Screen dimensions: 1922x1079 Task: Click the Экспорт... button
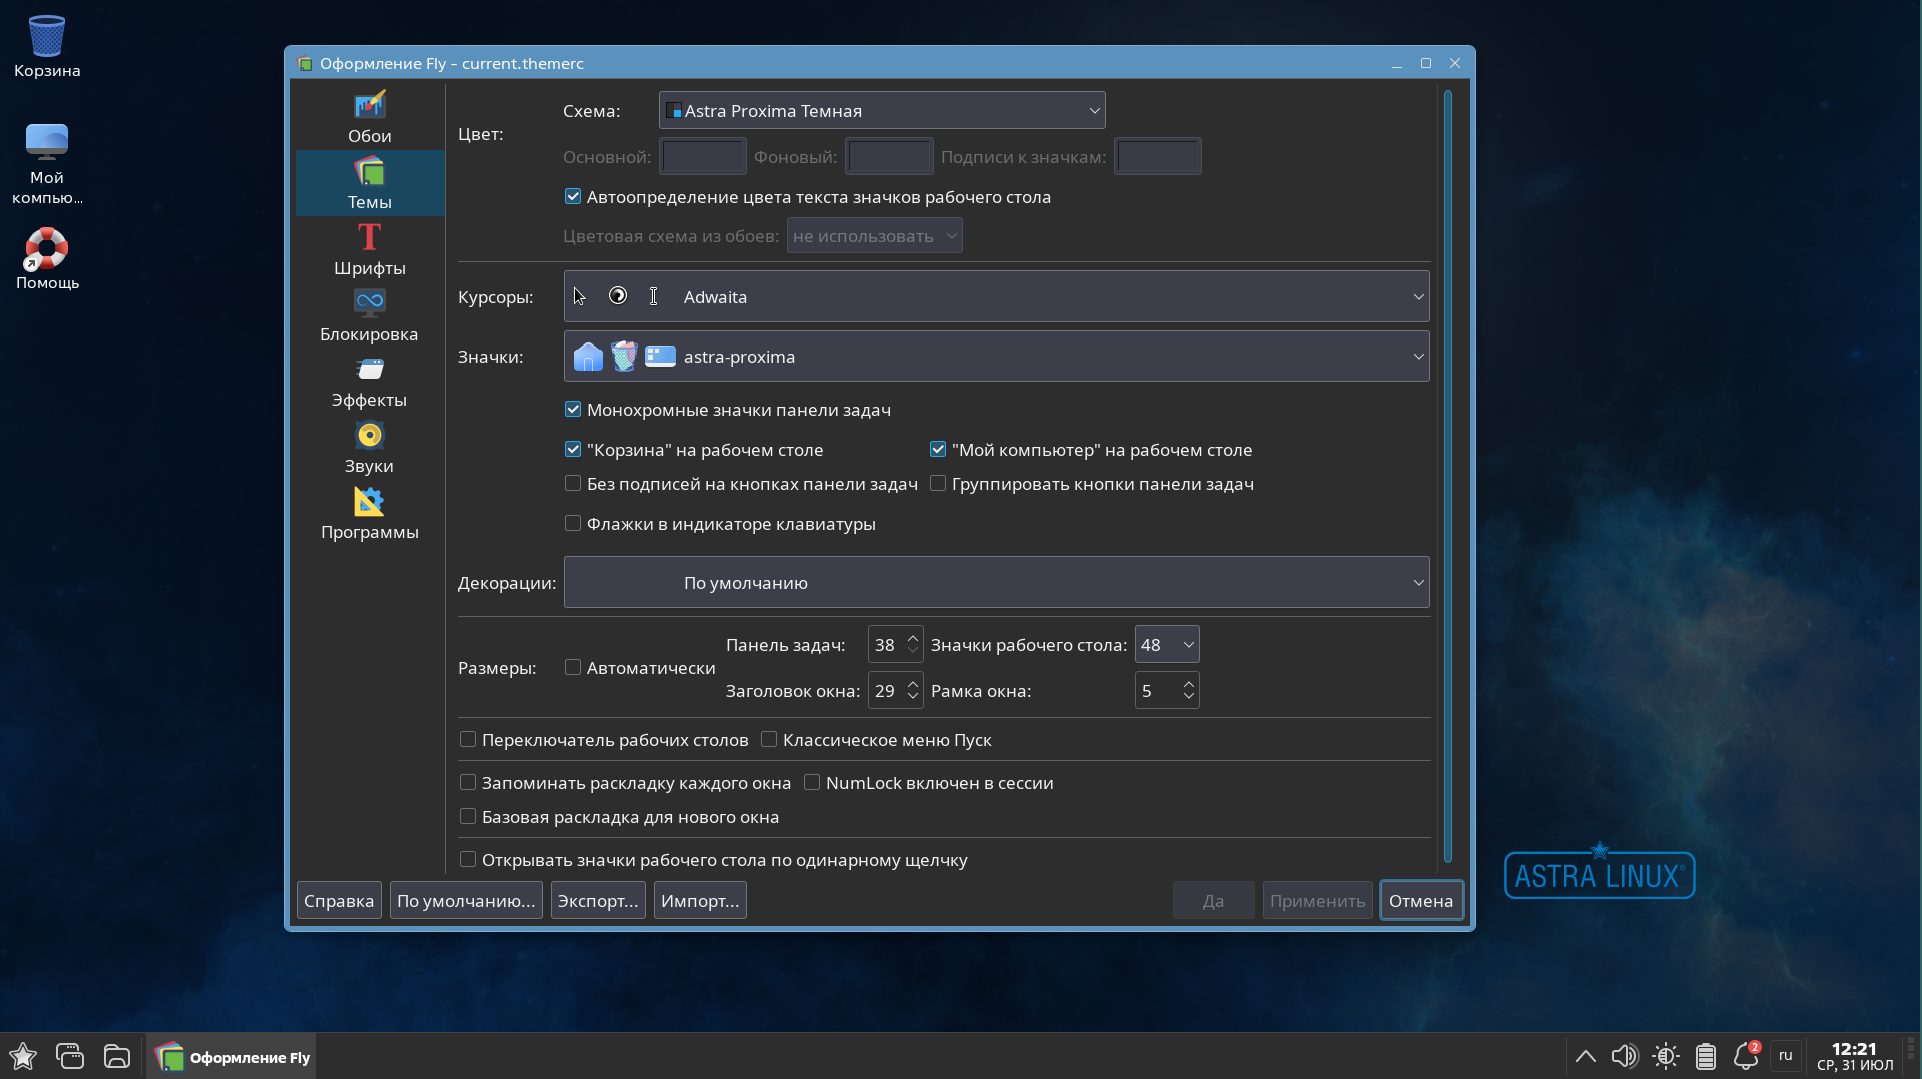(597, 901)
